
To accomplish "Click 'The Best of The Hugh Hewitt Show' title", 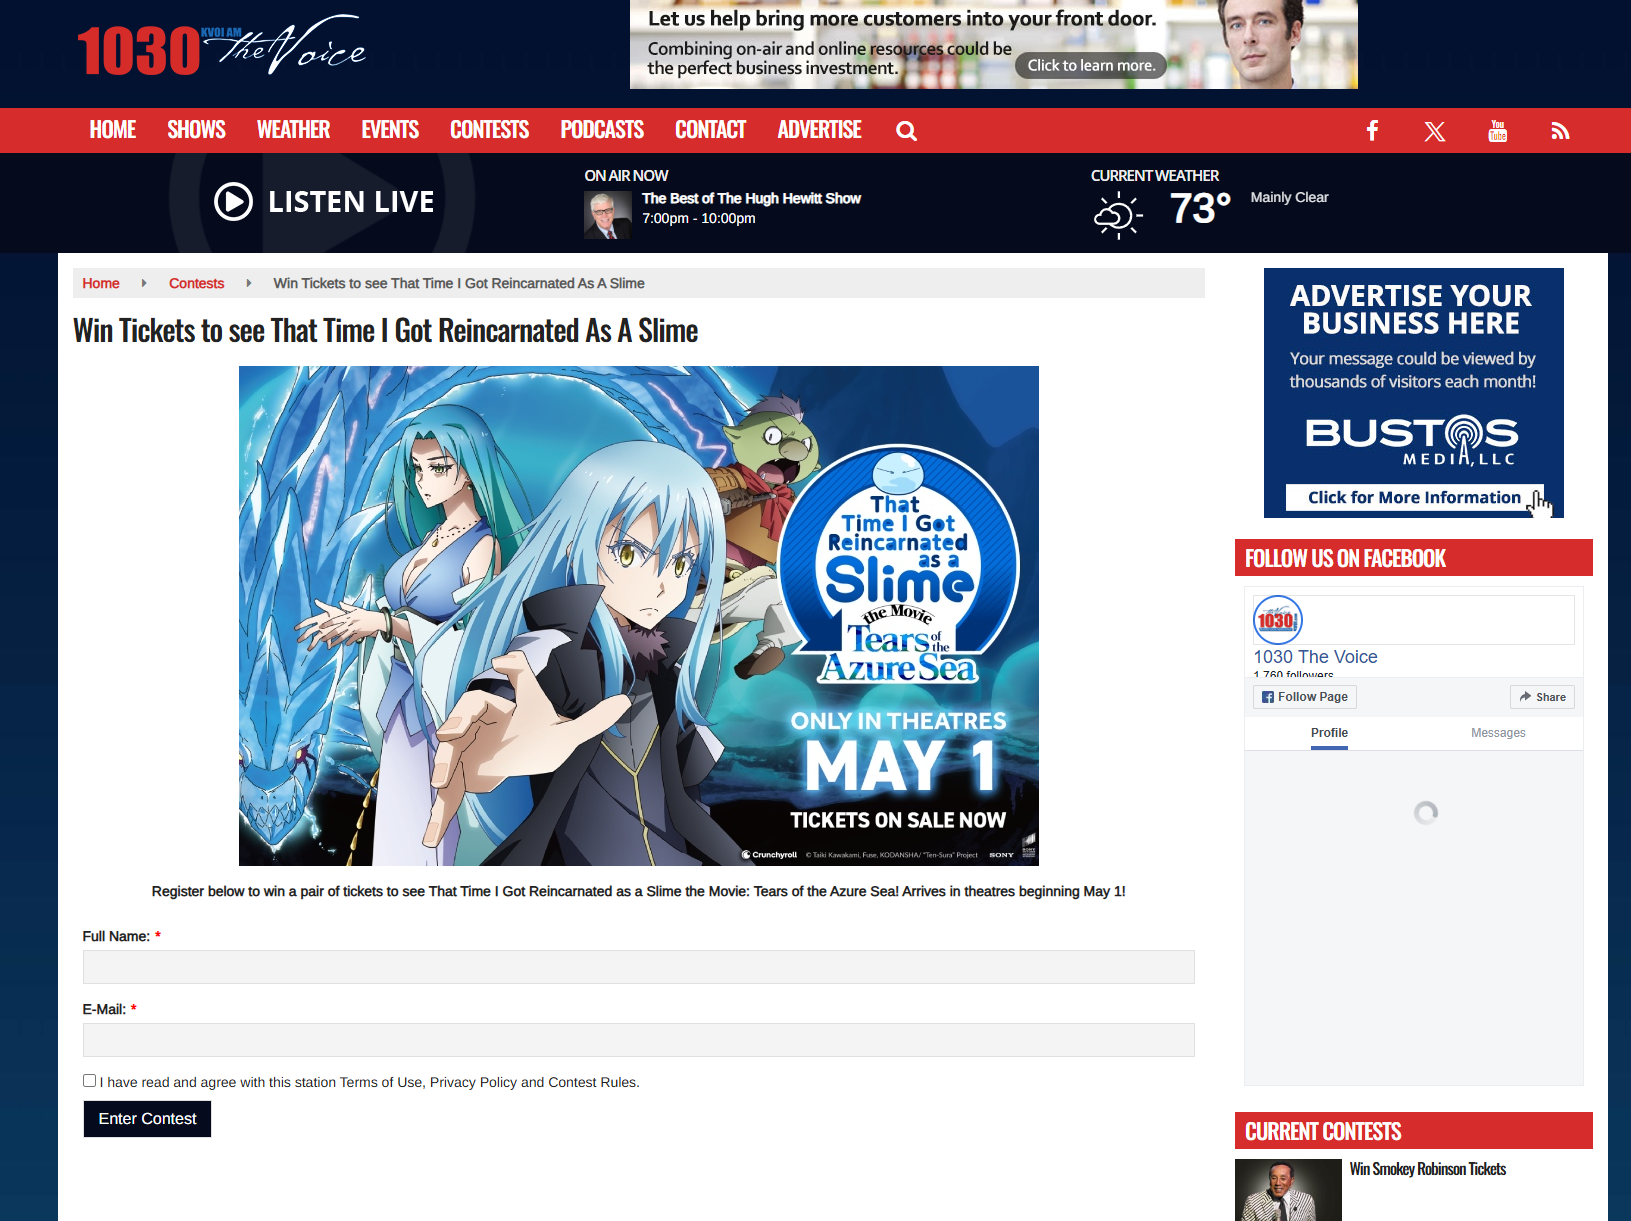I will 751,198.
